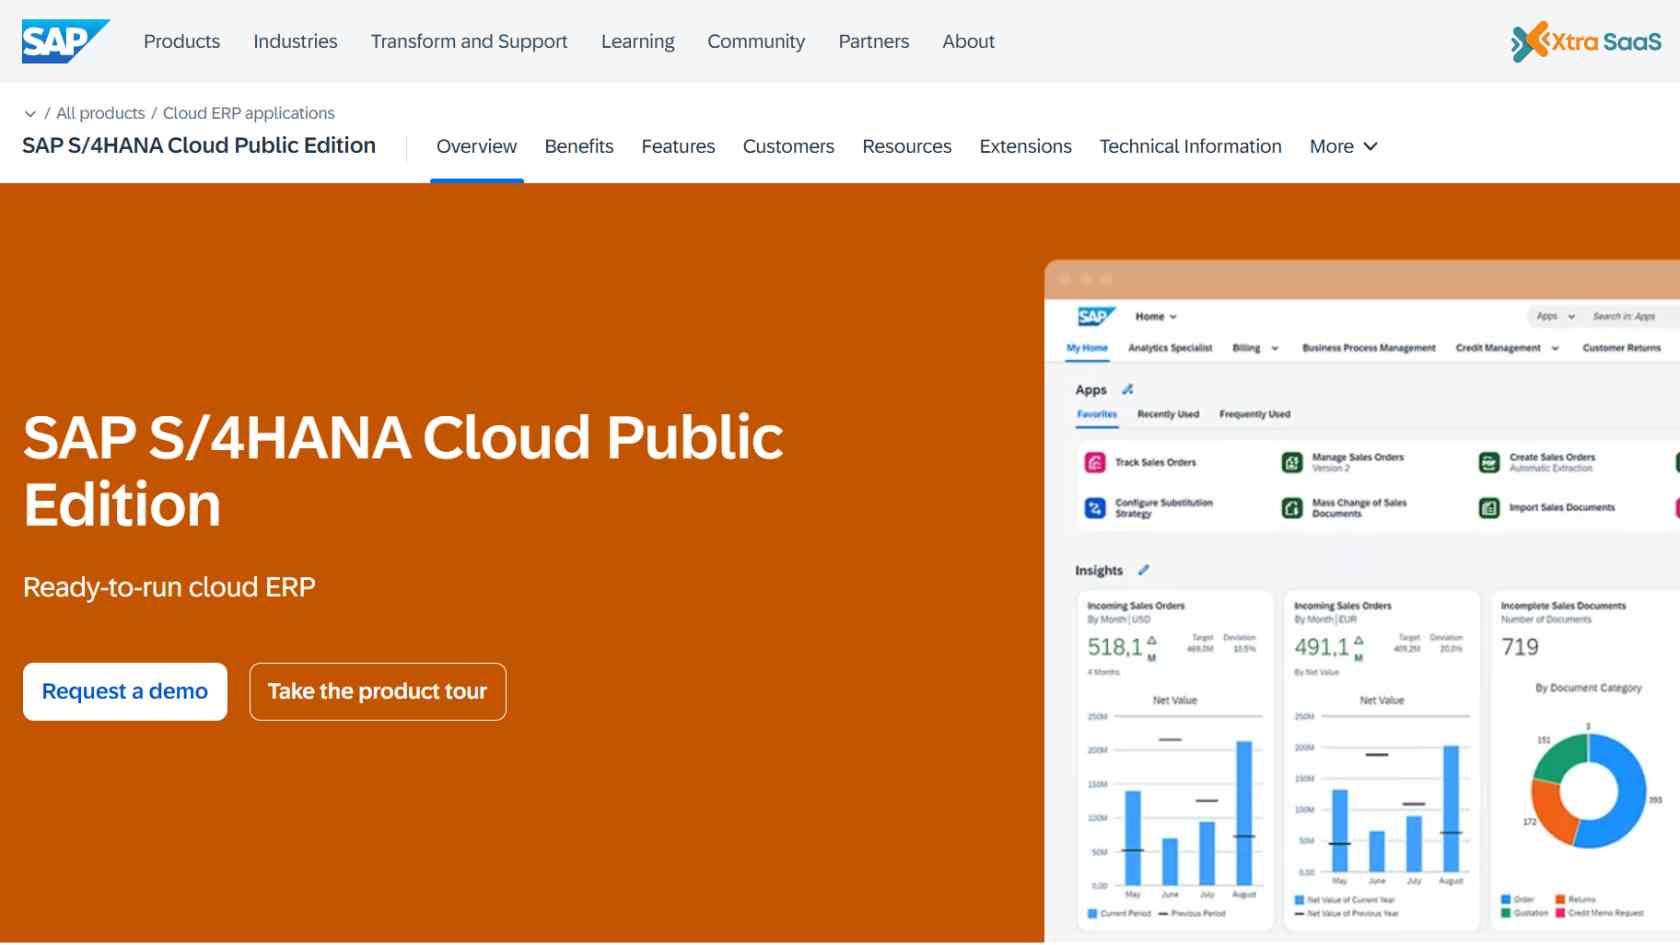The height and width of the screenshot is (945, 1680).
Task: Go to All products breadcrumb
Action: click(100, 113)
